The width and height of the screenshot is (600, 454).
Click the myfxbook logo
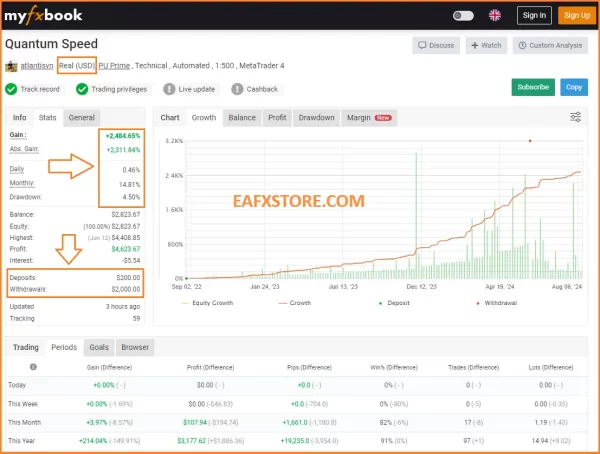click(x=43, y=16)
